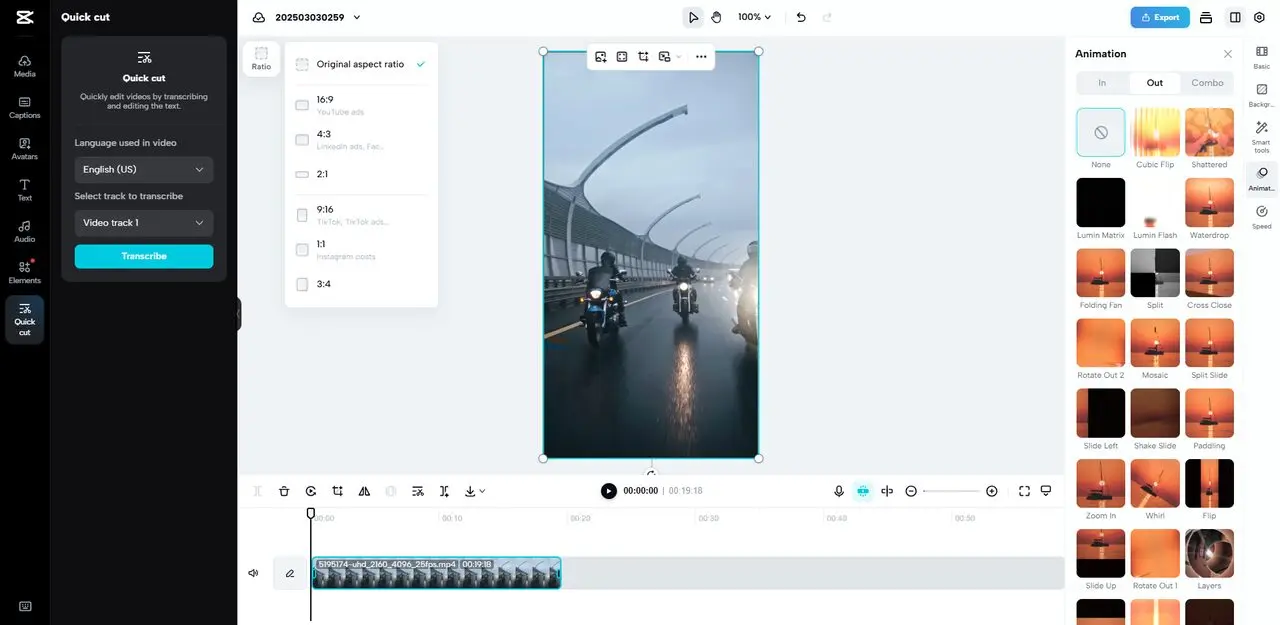Click the quick cut transcript icon in timeline toolbar
1280x625 pixels.
[x=418, y=491]
